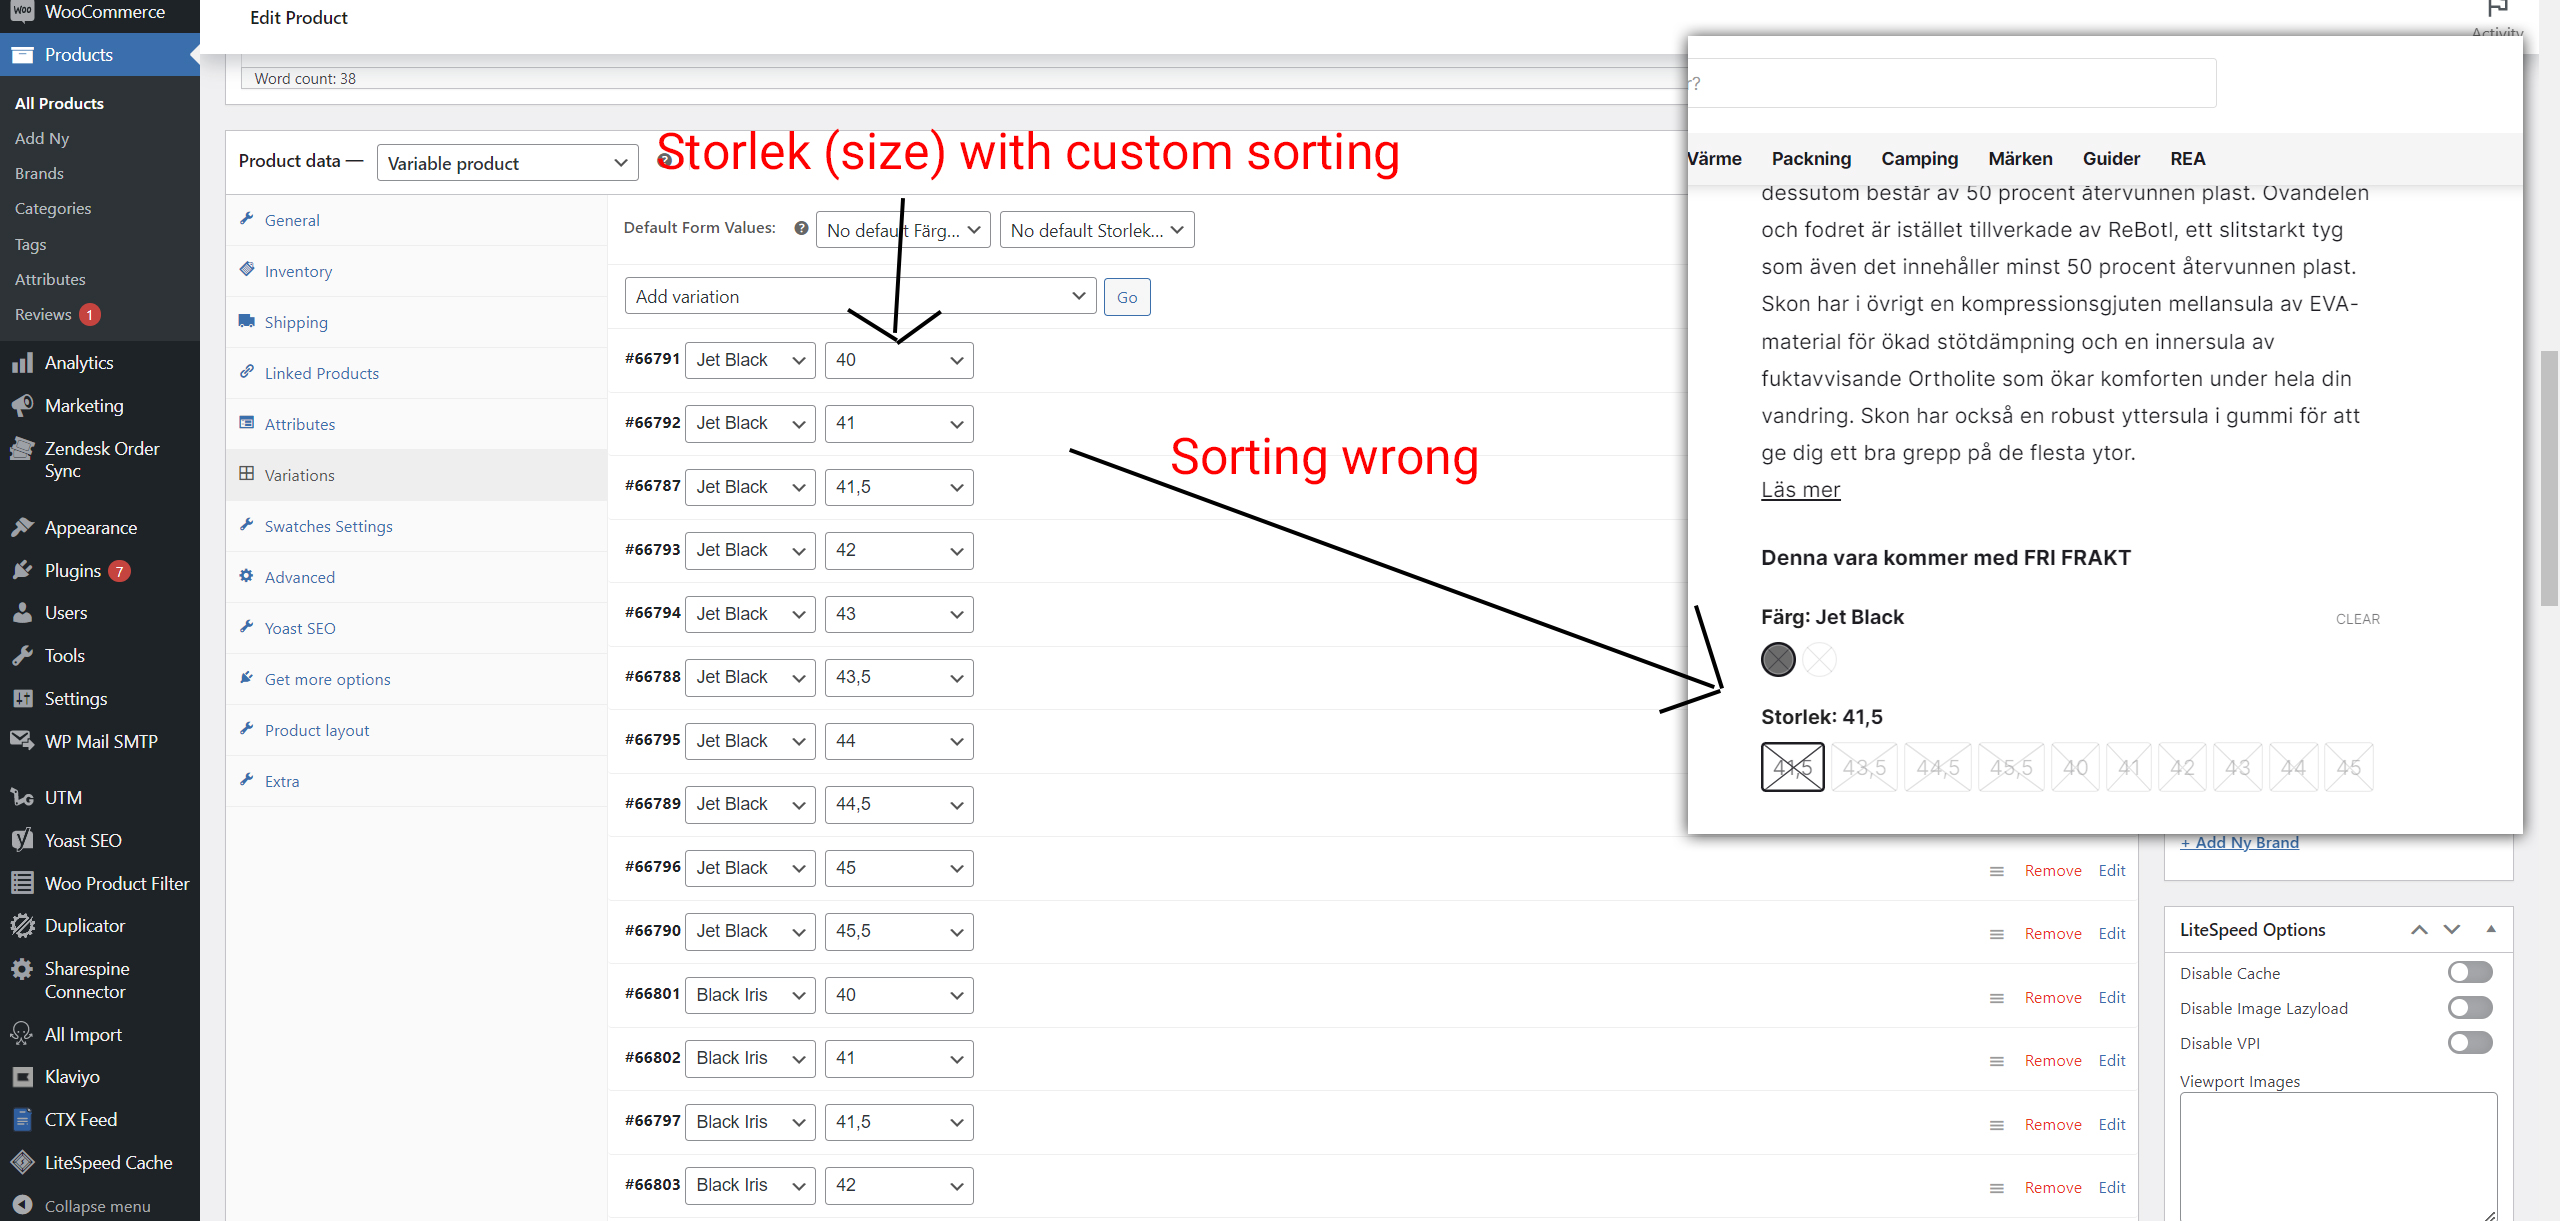2560x1221 pixels.
Task: Enable the Disable Cache toggle
Action: (2469, 971)
